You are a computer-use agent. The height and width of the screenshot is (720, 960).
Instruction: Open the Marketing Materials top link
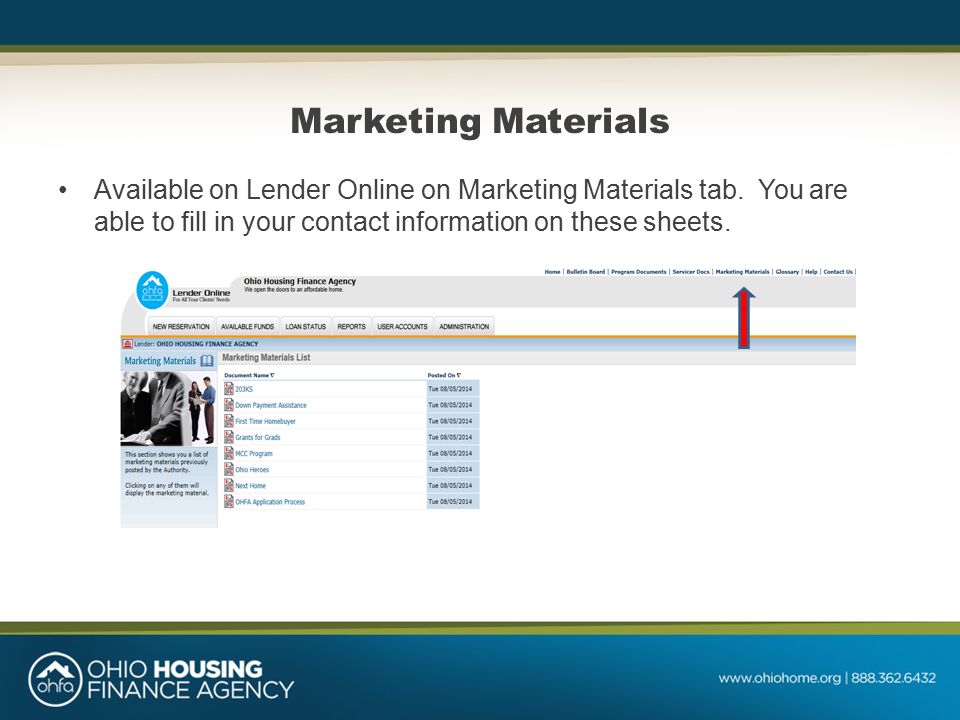742,272
